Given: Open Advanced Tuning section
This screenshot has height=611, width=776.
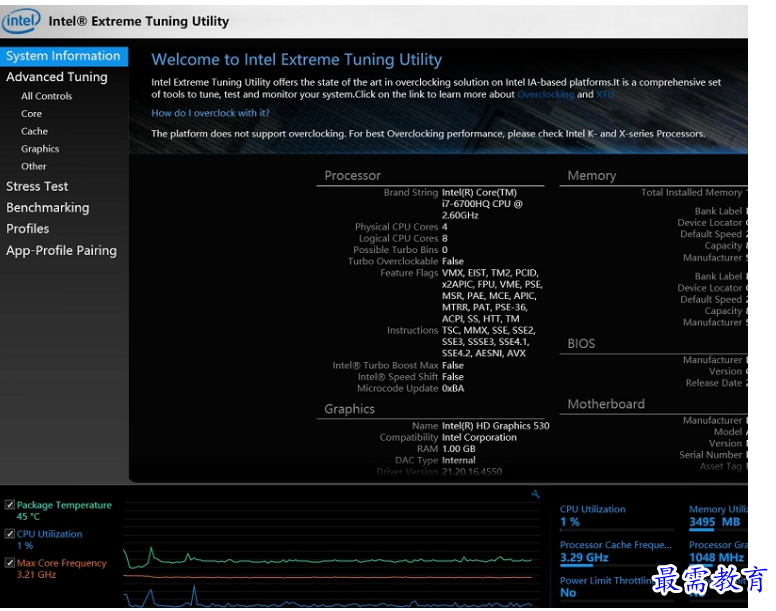Looking at the screenshot, I should 56,77.
